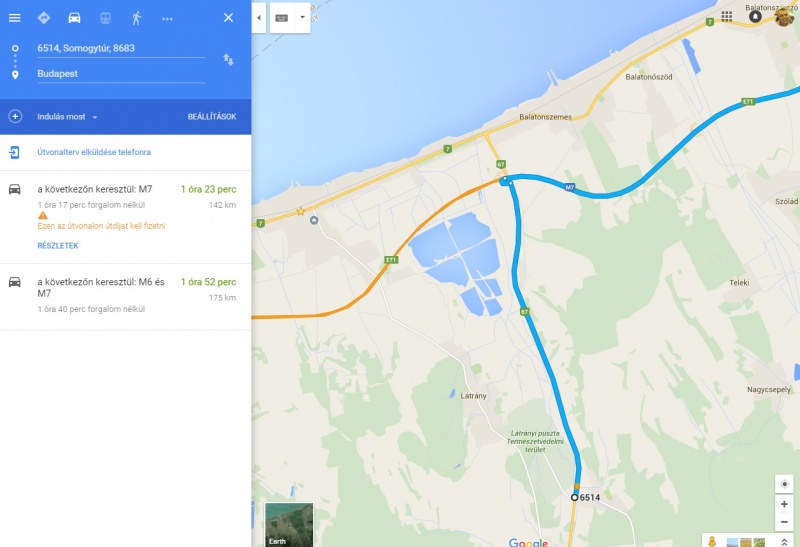Open Google apps grid
800x547 pixels.
tap(727, 17)
